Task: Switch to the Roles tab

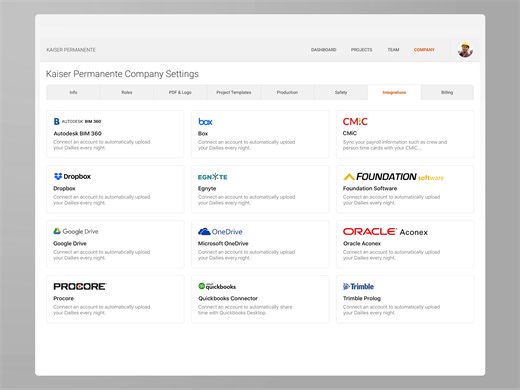Action: 127,92
